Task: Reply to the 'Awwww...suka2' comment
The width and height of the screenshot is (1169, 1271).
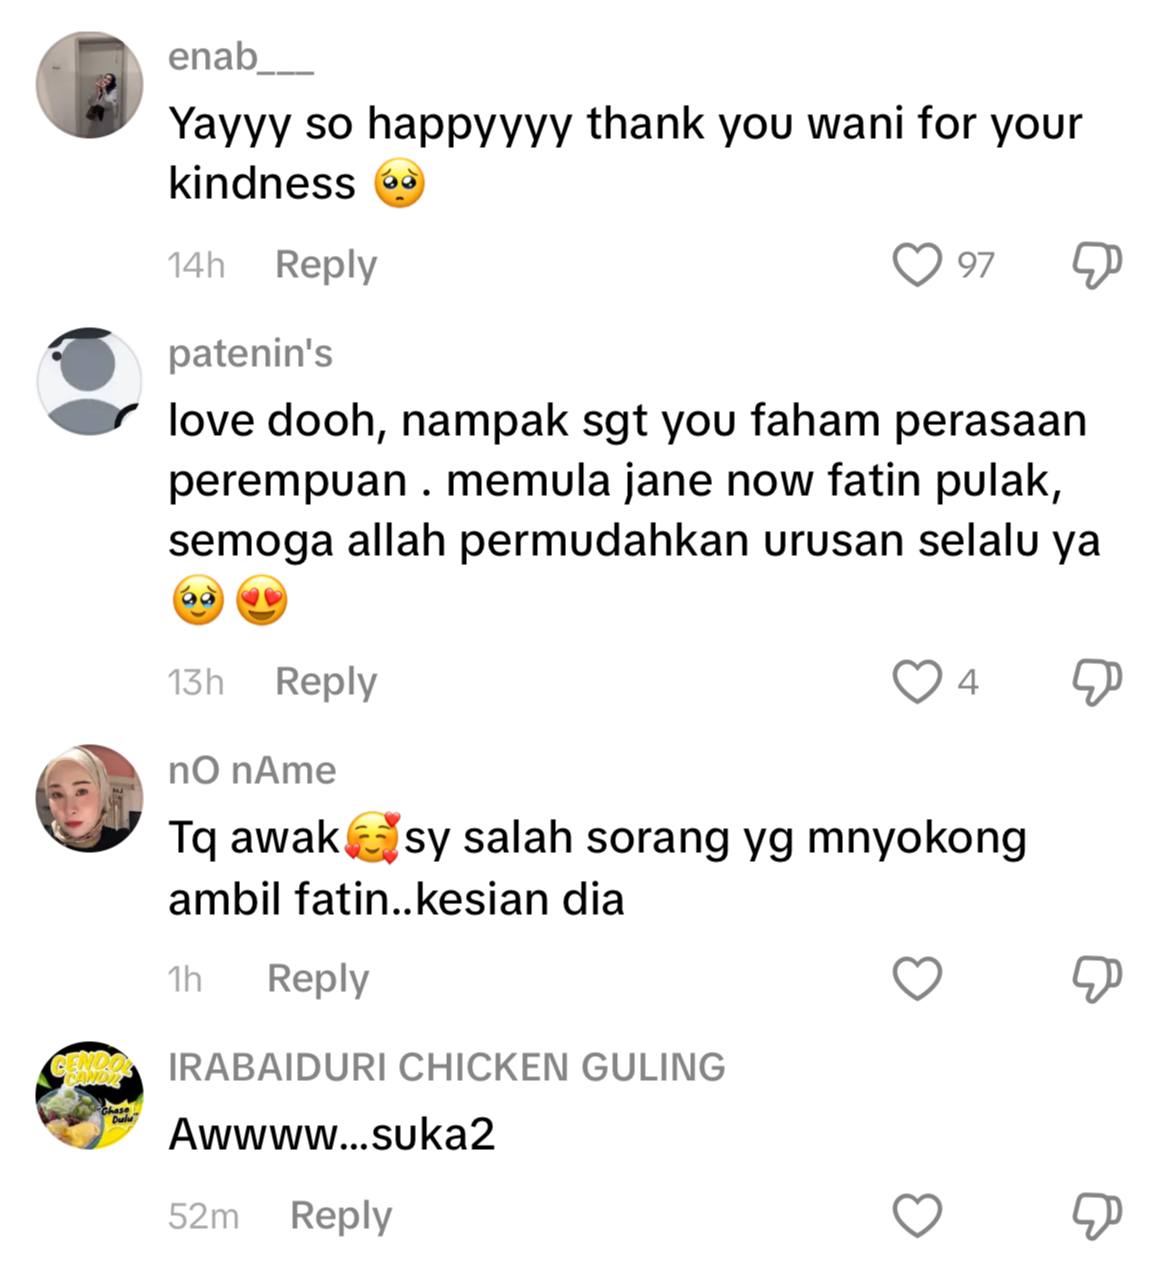Action: (341, 1216)
